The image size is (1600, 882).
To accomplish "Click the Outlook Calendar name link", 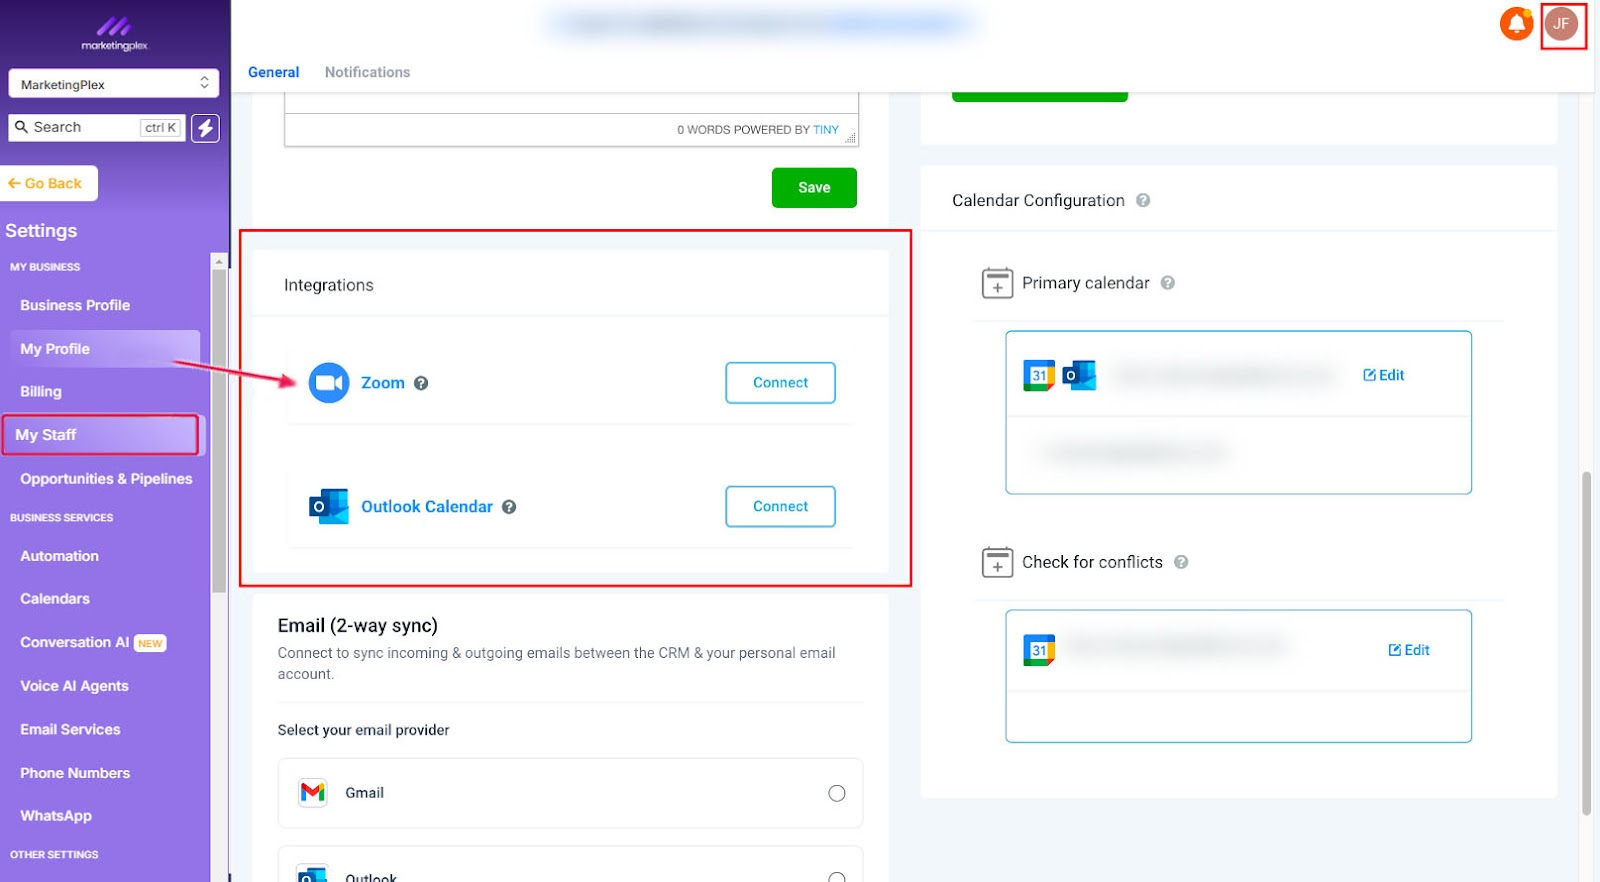I will tap(427, 507).
